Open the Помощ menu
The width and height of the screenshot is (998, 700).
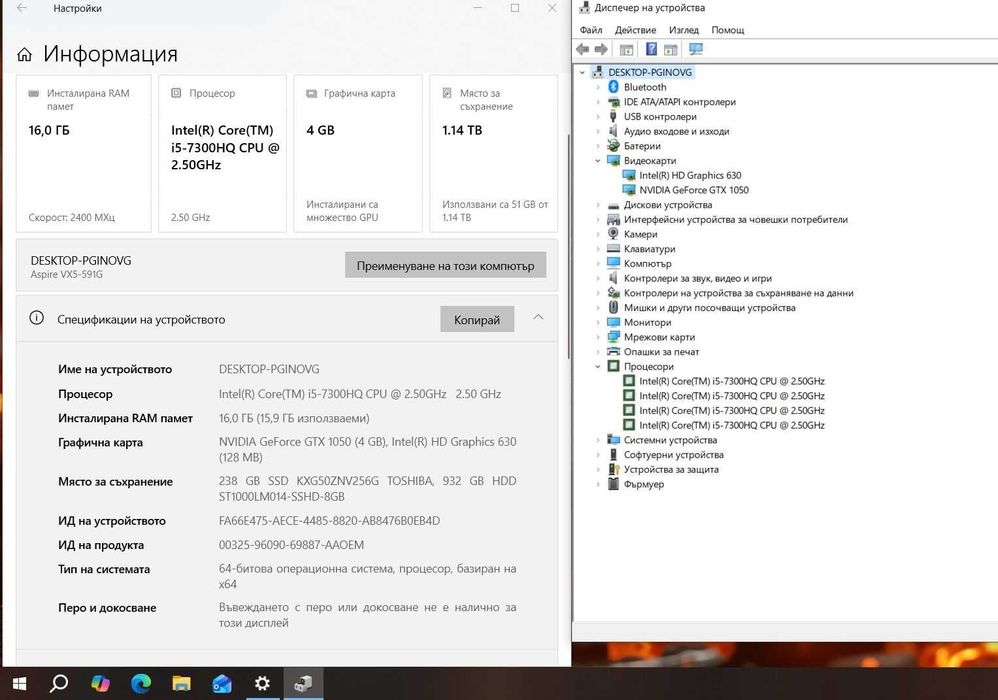coord(727,30)
